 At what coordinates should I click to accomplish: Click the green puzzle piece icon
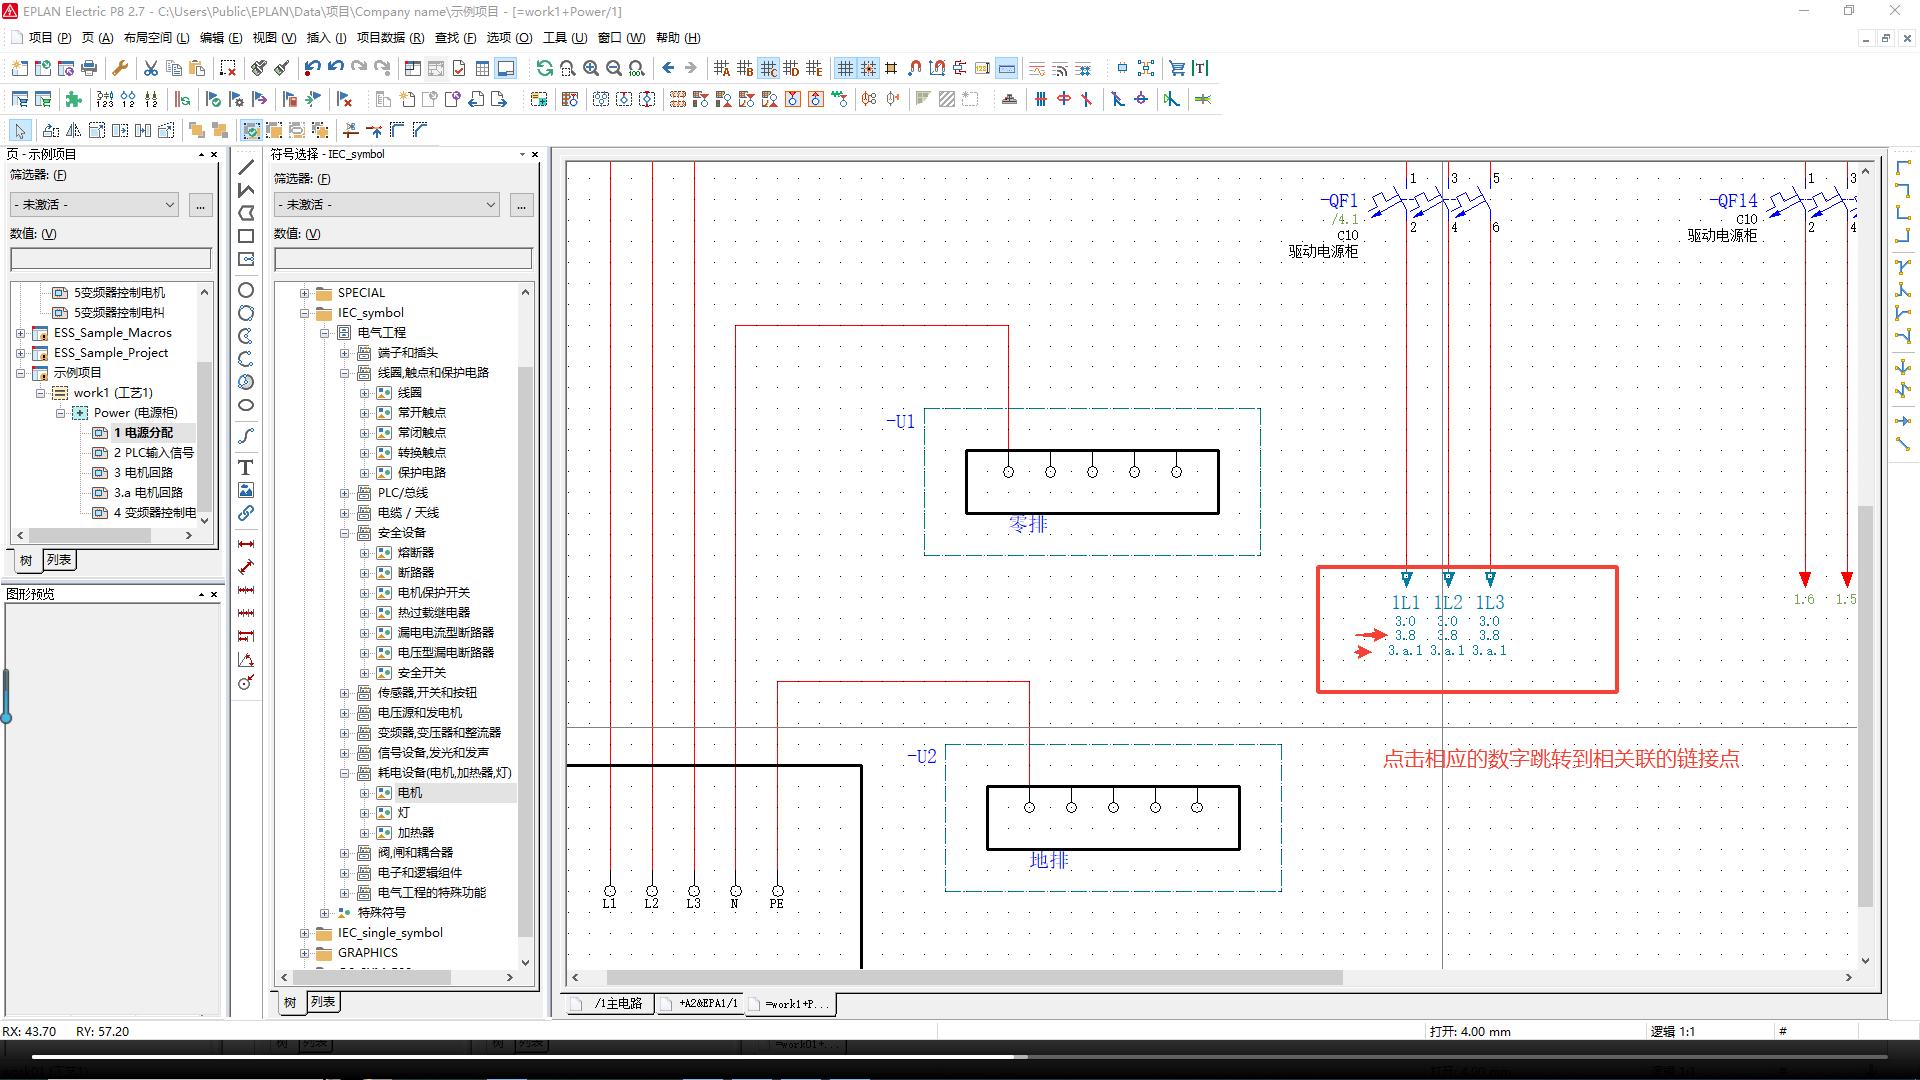pos(73,99)
